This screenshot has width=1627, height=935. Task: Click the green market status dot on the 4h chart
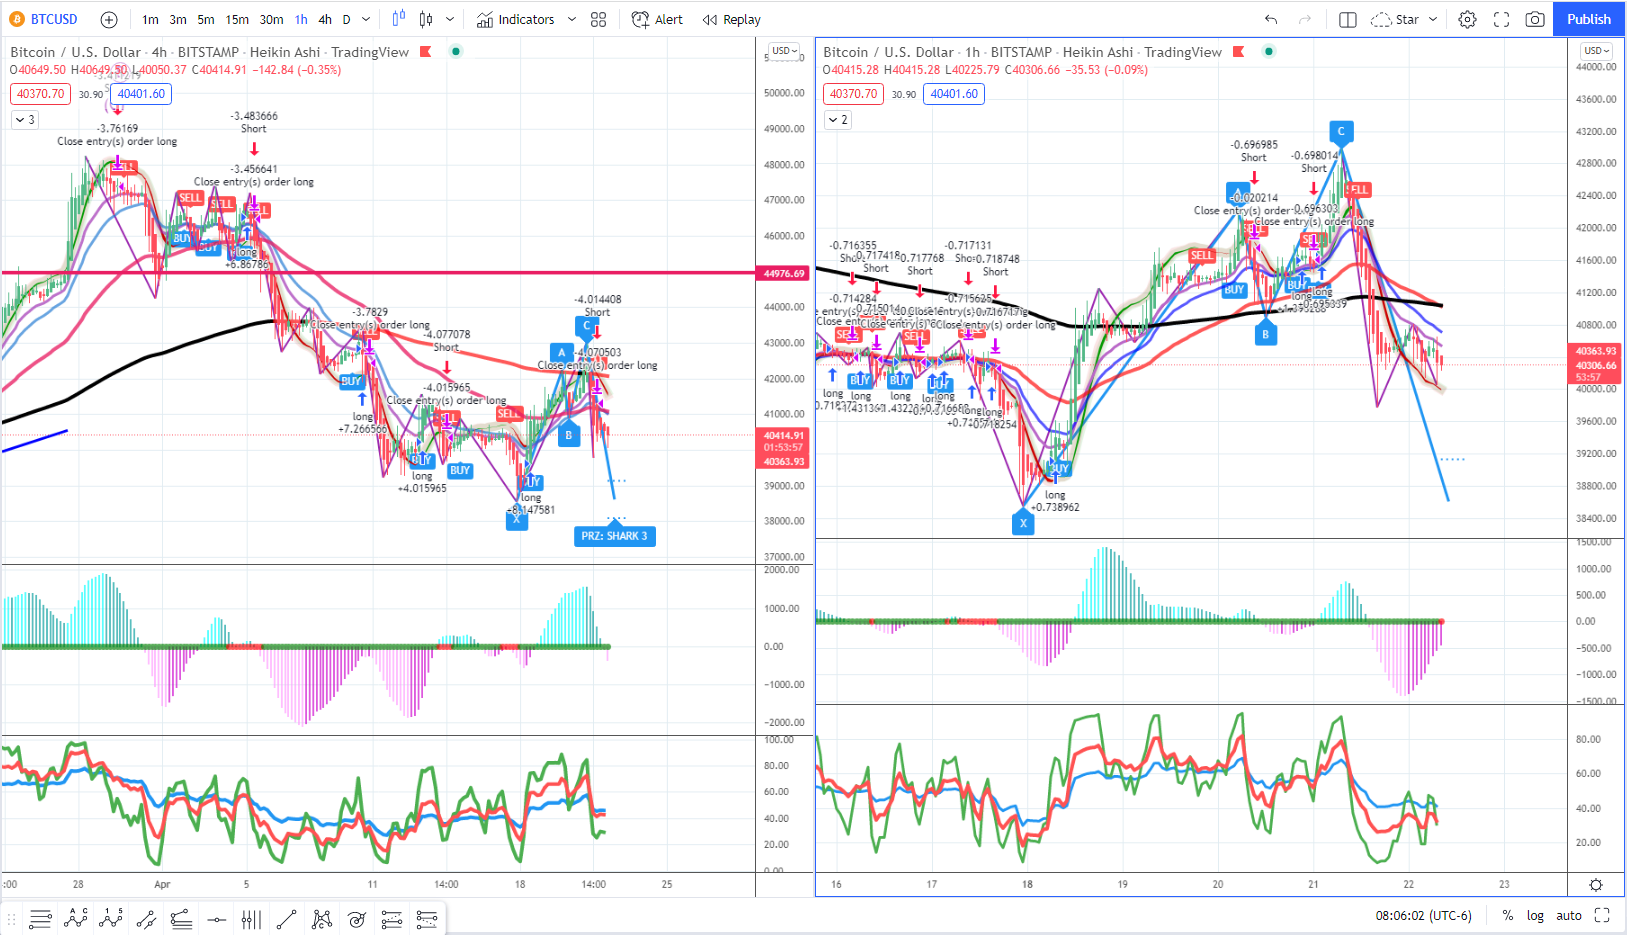pos(456,52)
